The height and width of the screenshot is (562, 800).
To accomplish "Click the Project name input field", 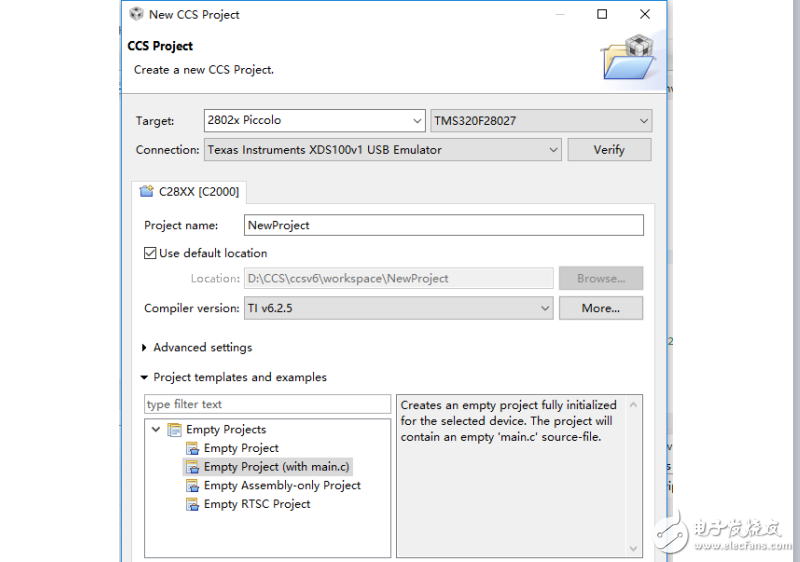I will point(443,225).
